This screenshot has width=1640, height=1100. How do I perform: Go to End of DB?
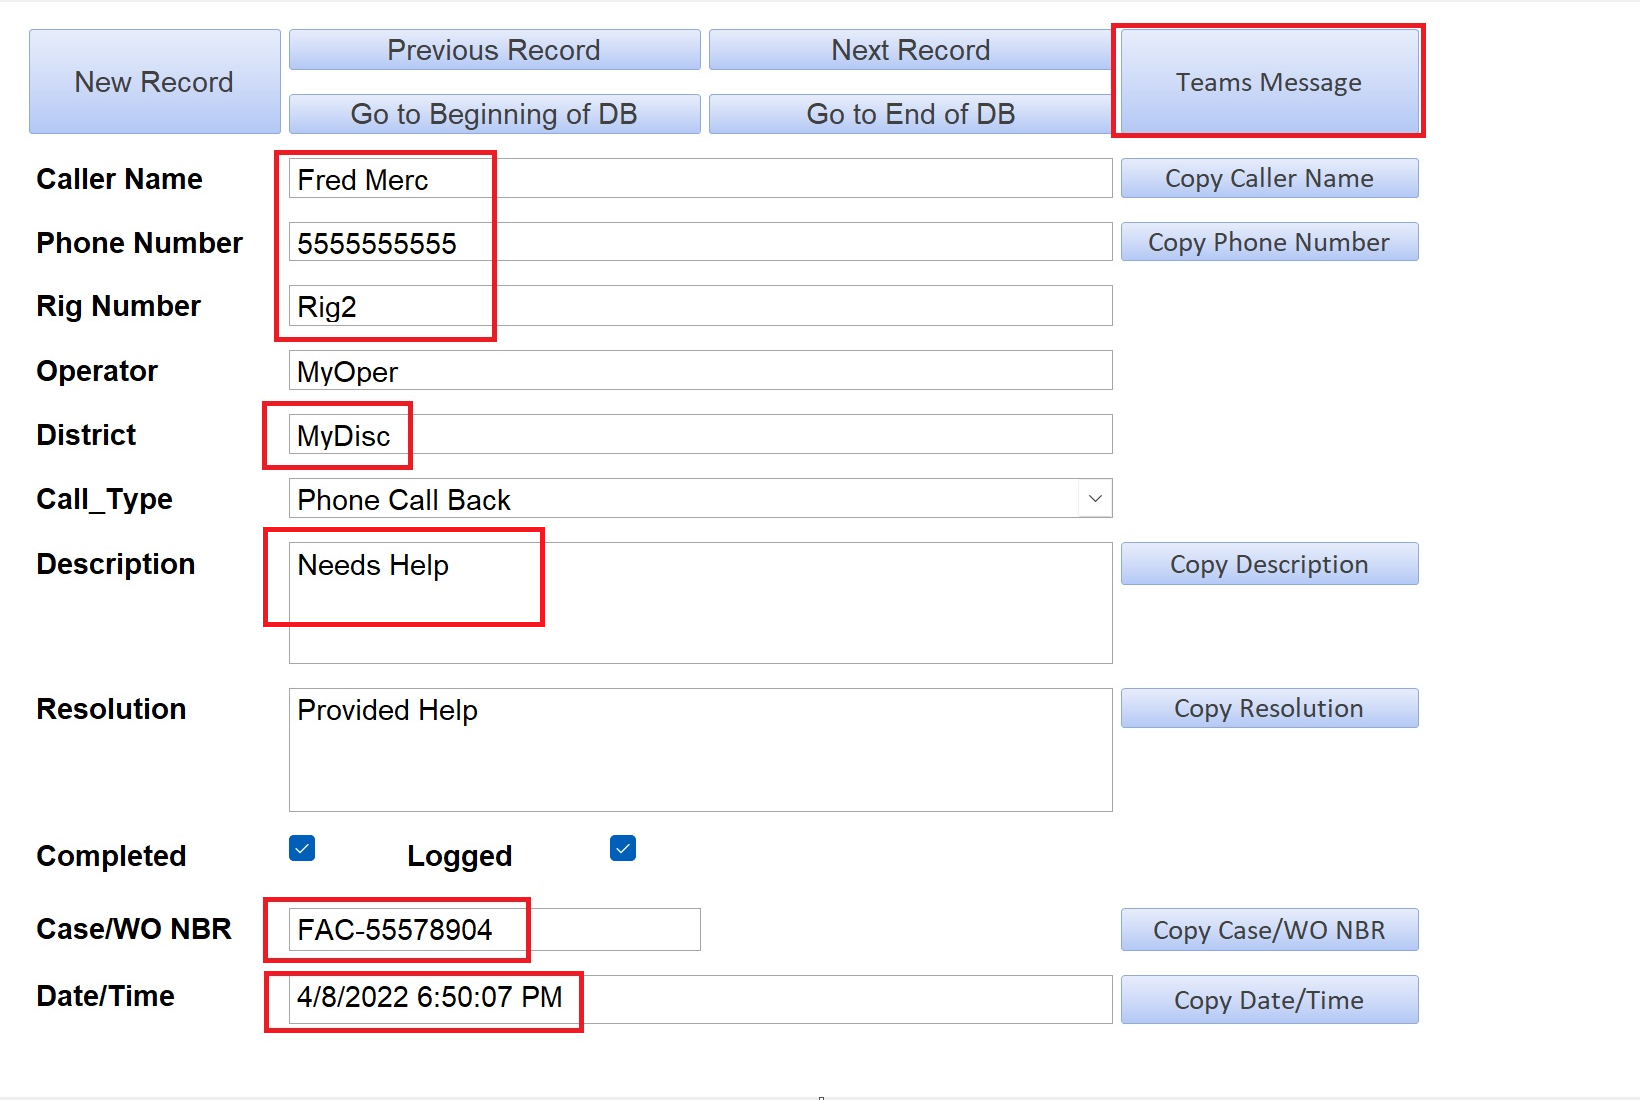tap(908, 113)
